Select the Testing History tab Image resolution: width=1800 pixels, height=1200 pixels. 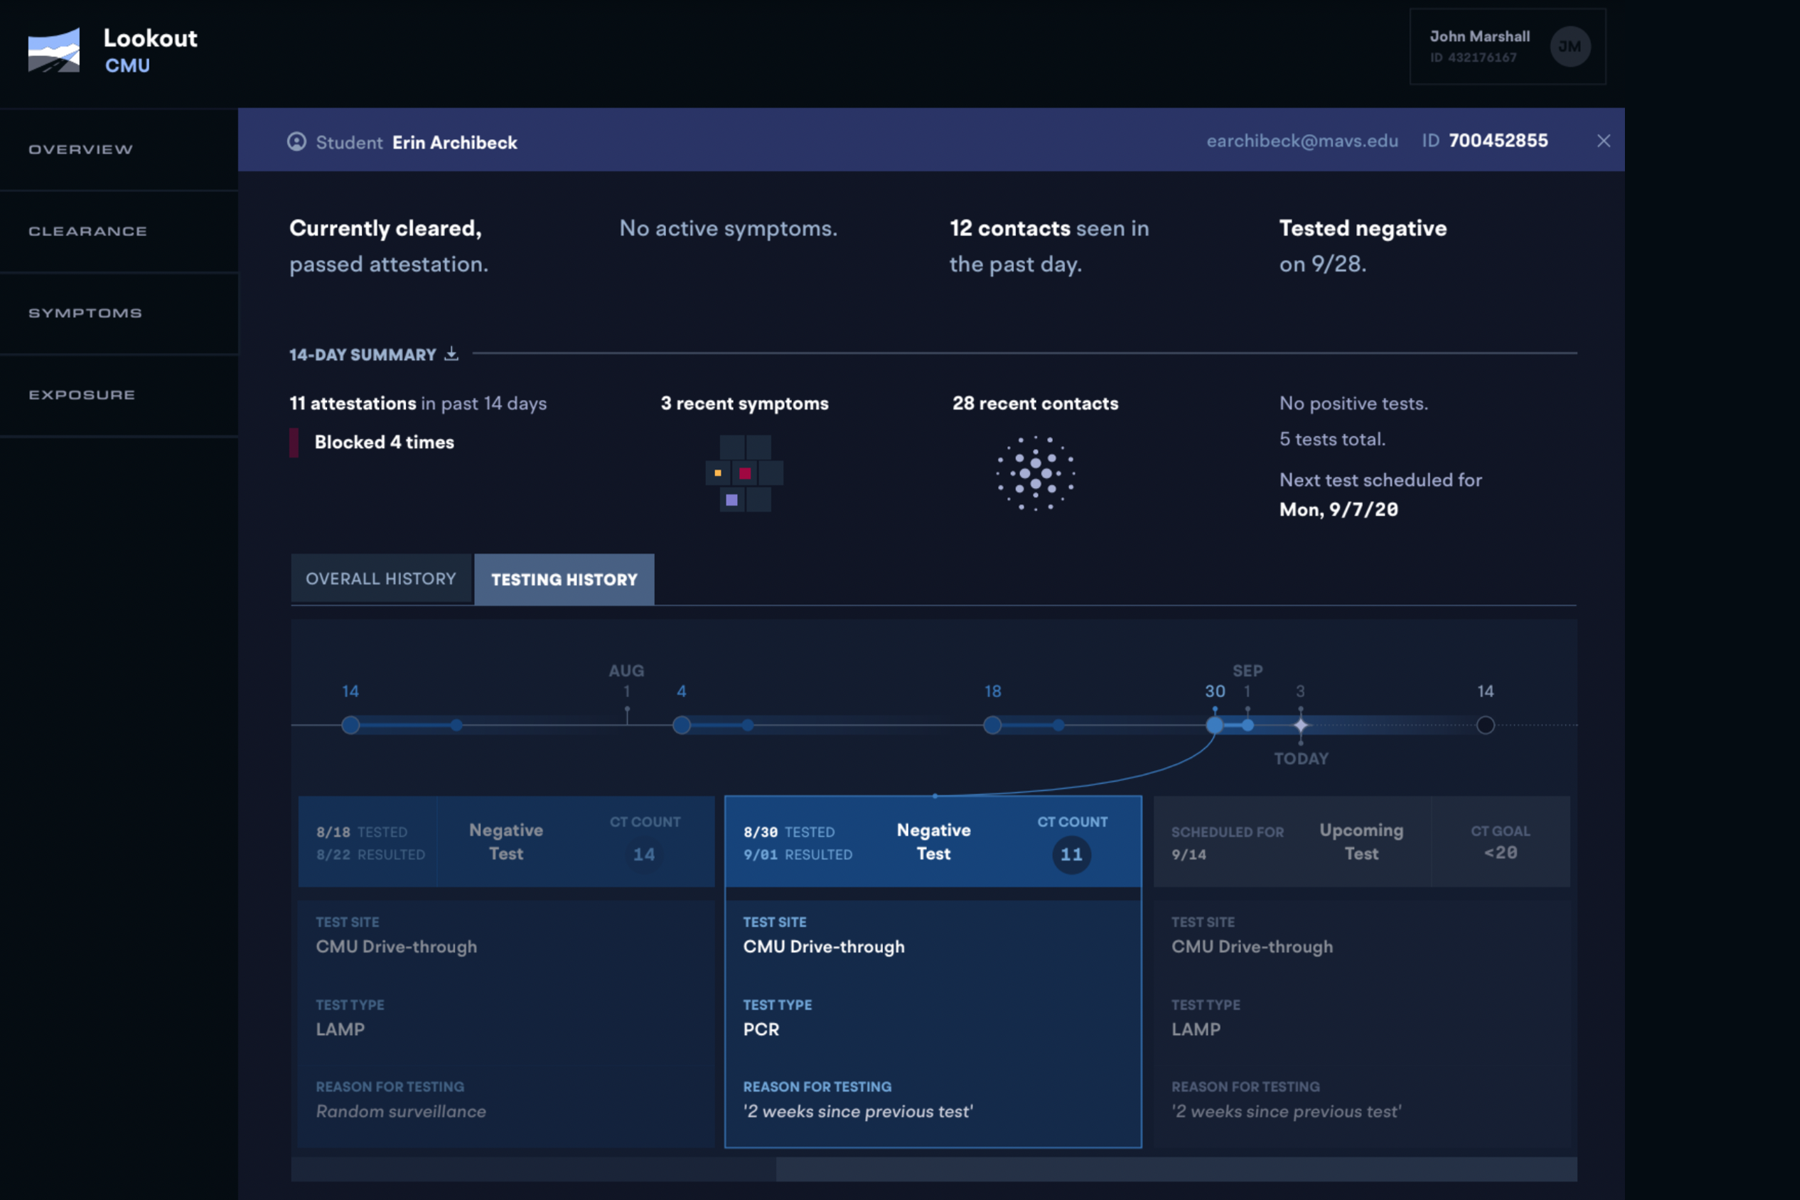[x=564, y=579]
